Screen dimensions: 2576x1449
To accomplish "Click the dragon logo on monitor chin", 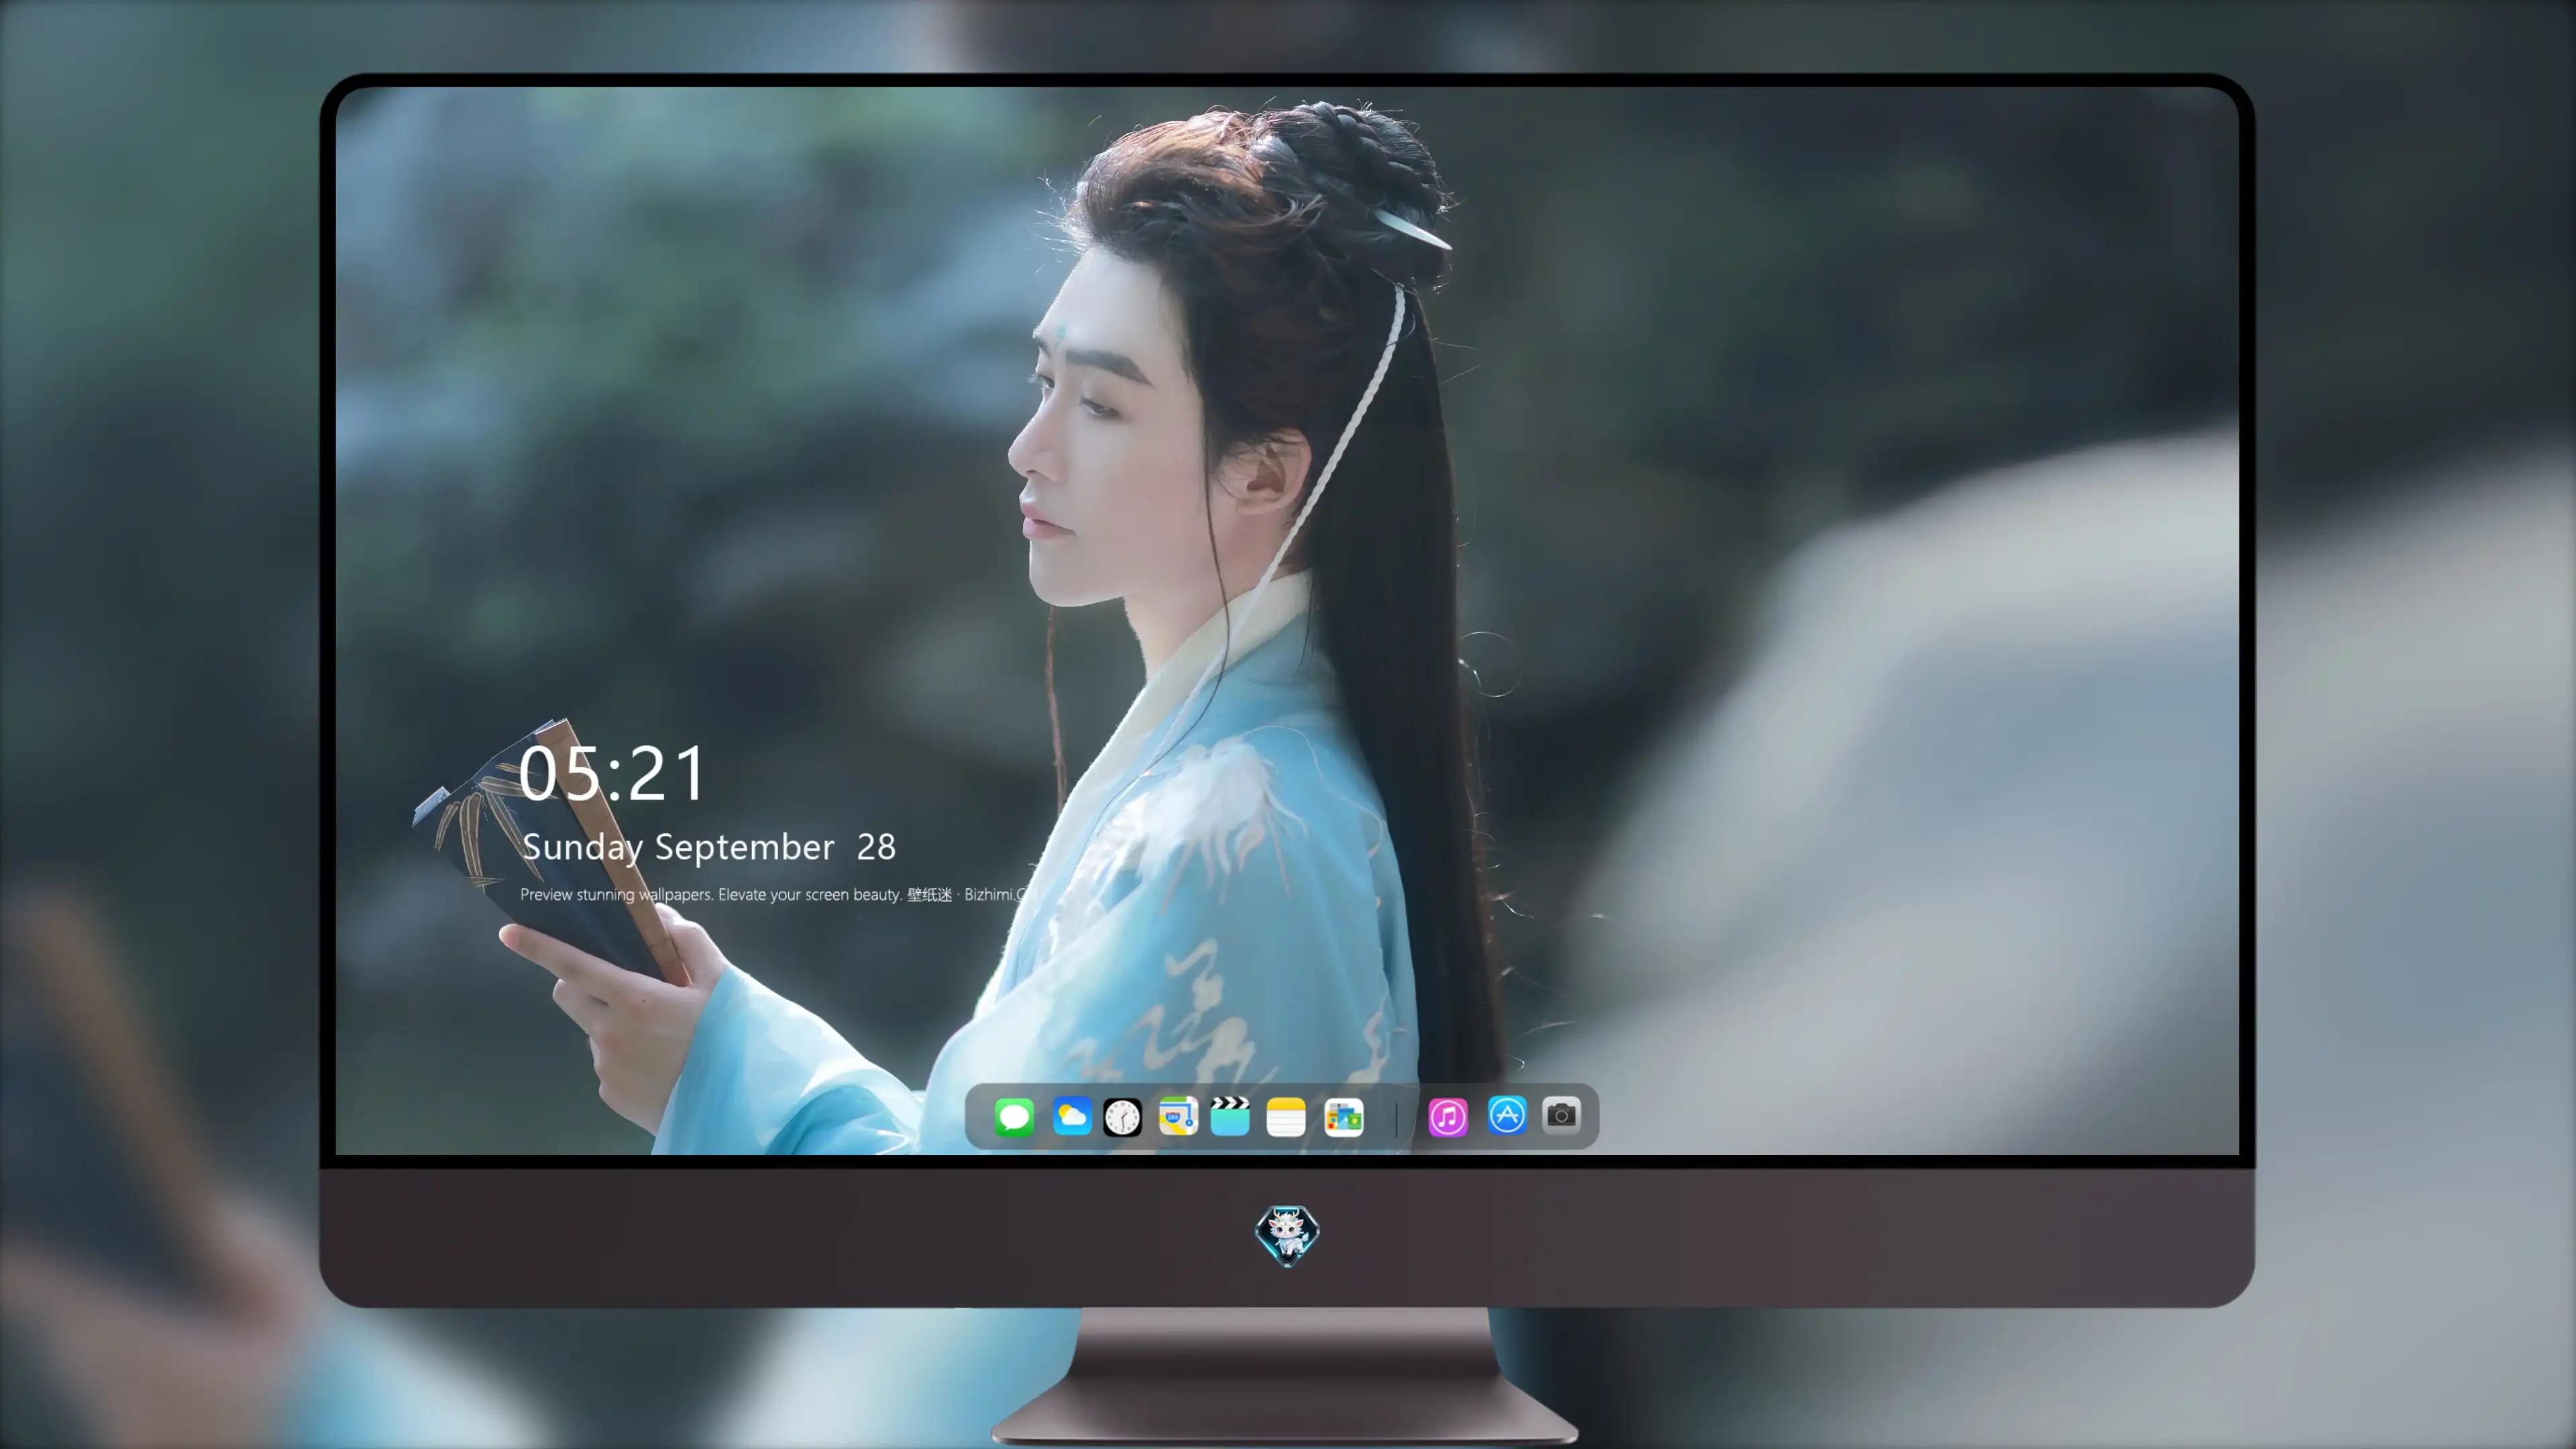I will [x=1287, y=1235].
